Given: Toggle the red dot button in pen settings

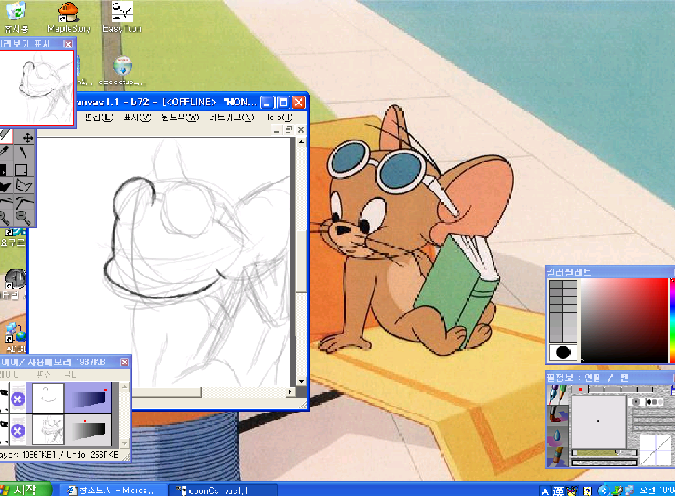Looking at the screenshot, I should click(x=580, y=389).
